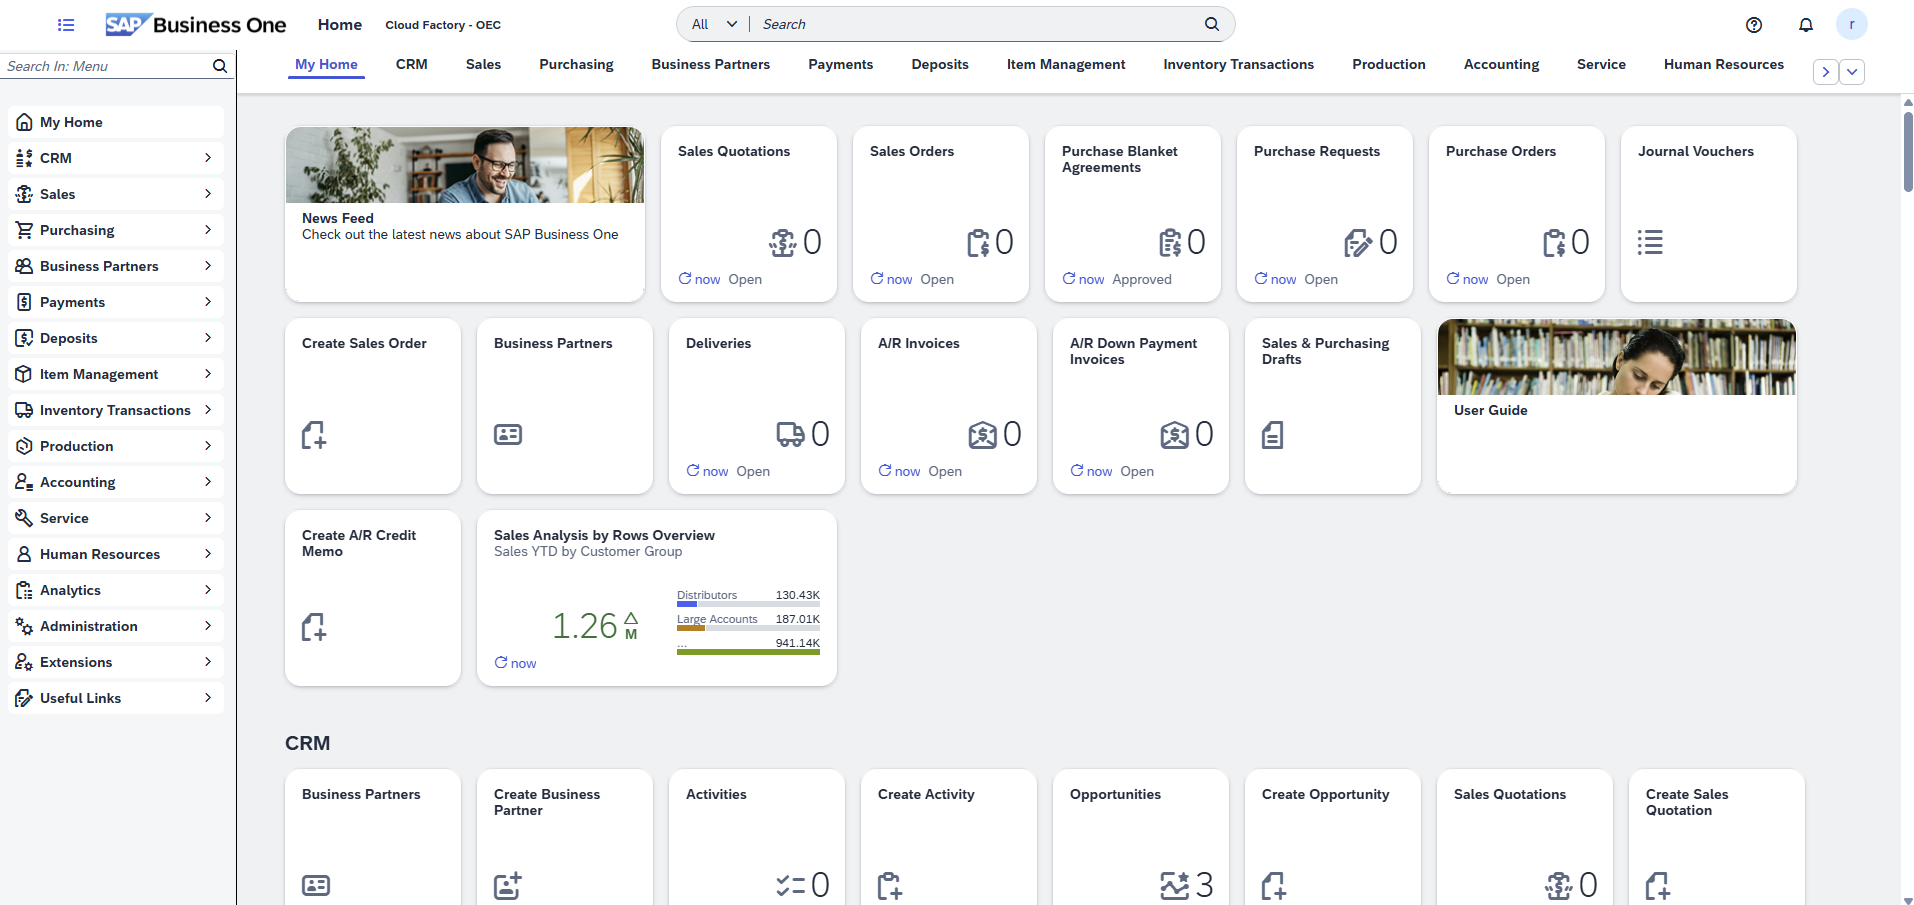Click the list icon on Journal Vouchers tile
This screenshot has width=1914, height=905.
tap(1650, 241)
